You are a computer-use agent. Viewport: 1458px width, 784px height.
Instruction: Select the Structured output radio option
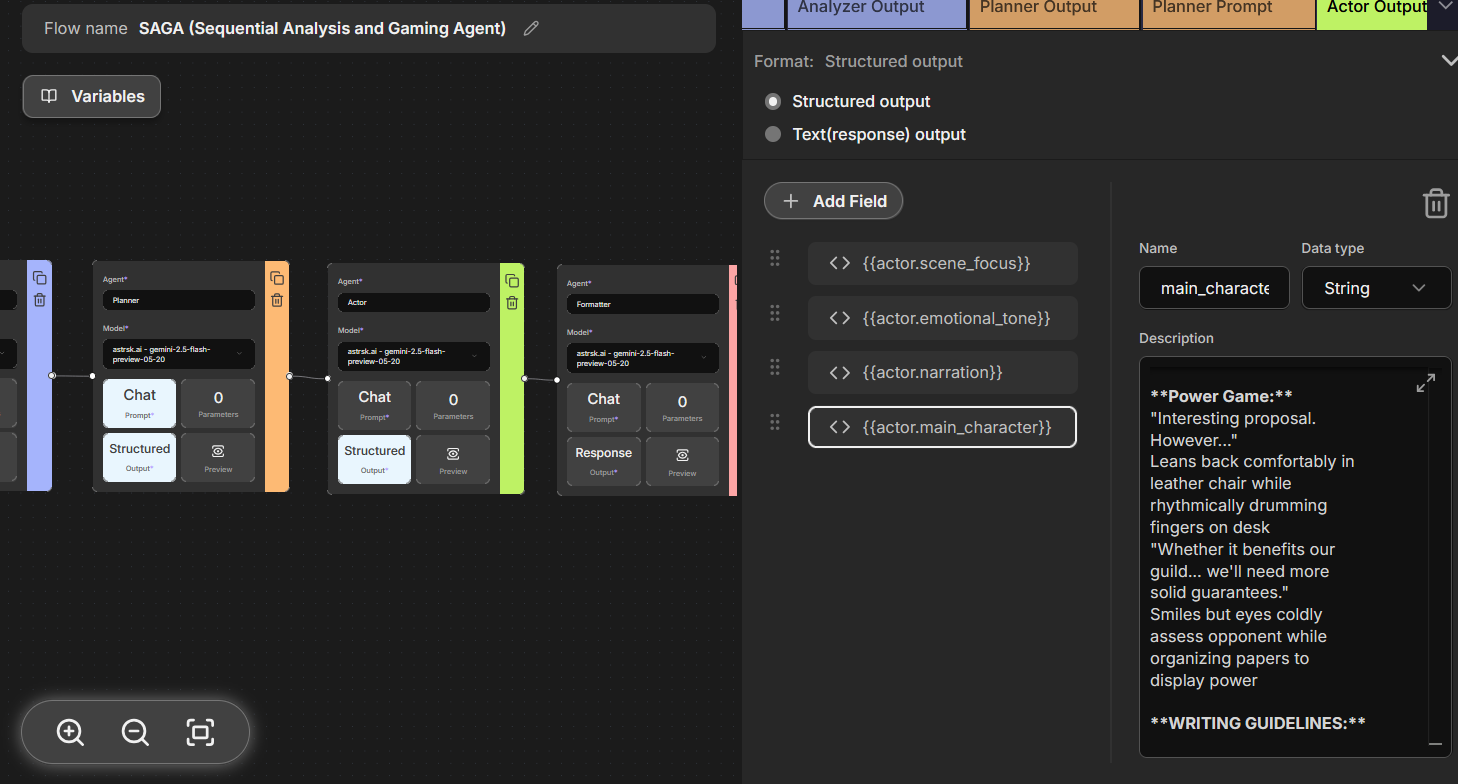(772, 101)
